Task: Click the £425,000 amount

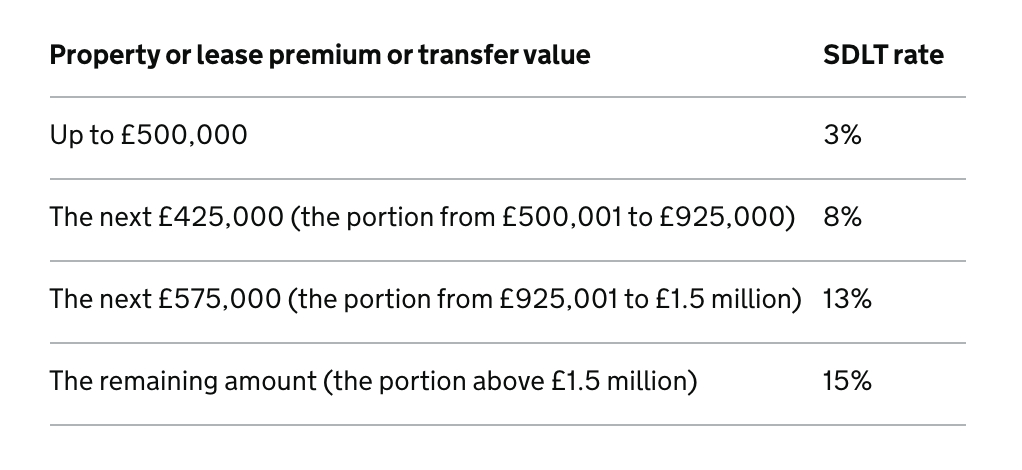Action: point(221,217)
